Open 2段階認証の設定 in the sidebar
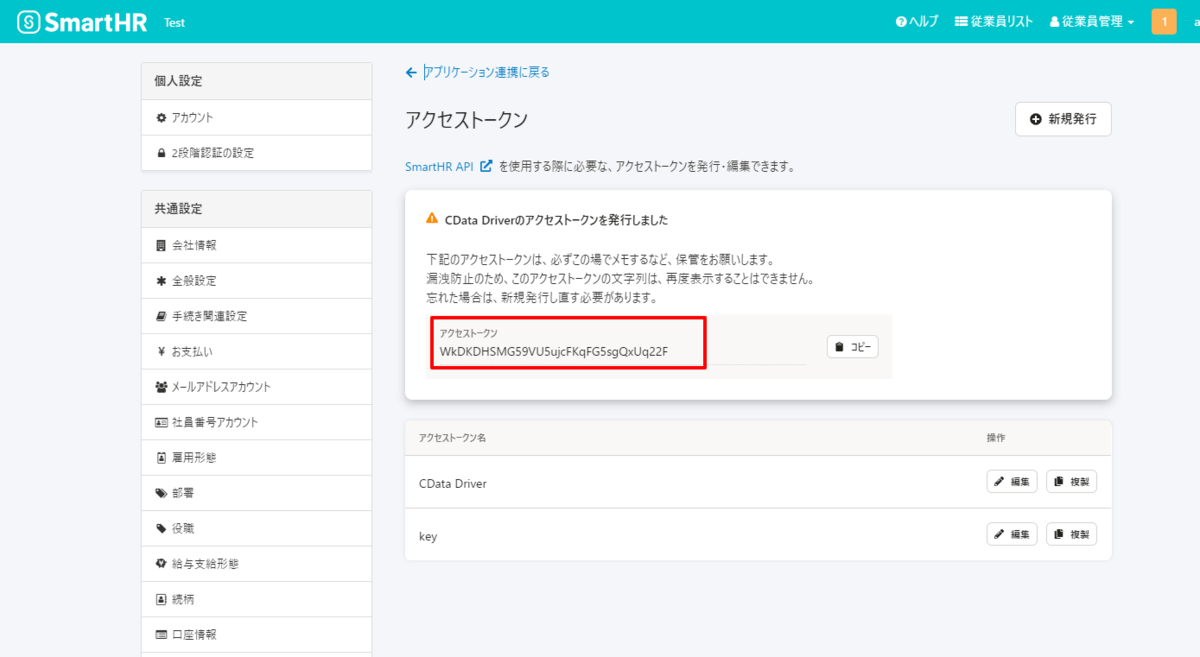This screenshot has height=657, width=1200. [257, 153]
